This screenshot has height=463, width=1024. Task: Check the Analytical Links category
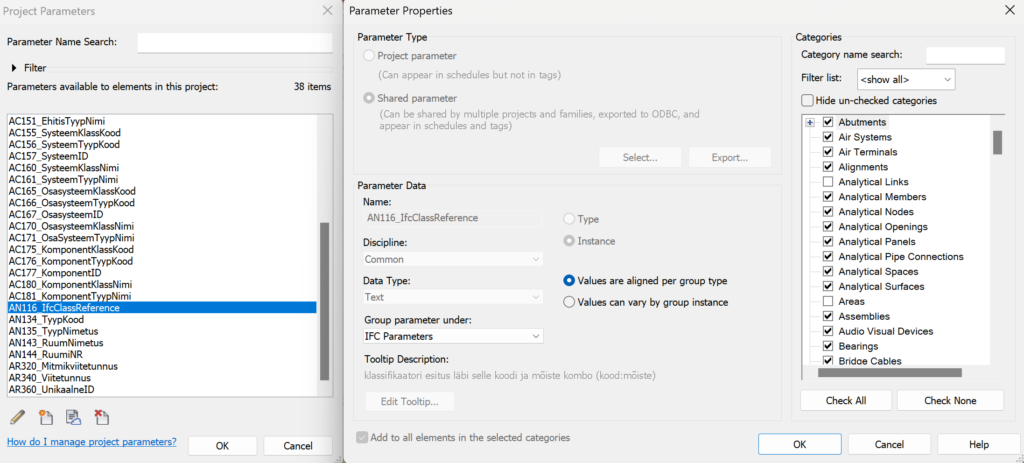pos(827,182)
